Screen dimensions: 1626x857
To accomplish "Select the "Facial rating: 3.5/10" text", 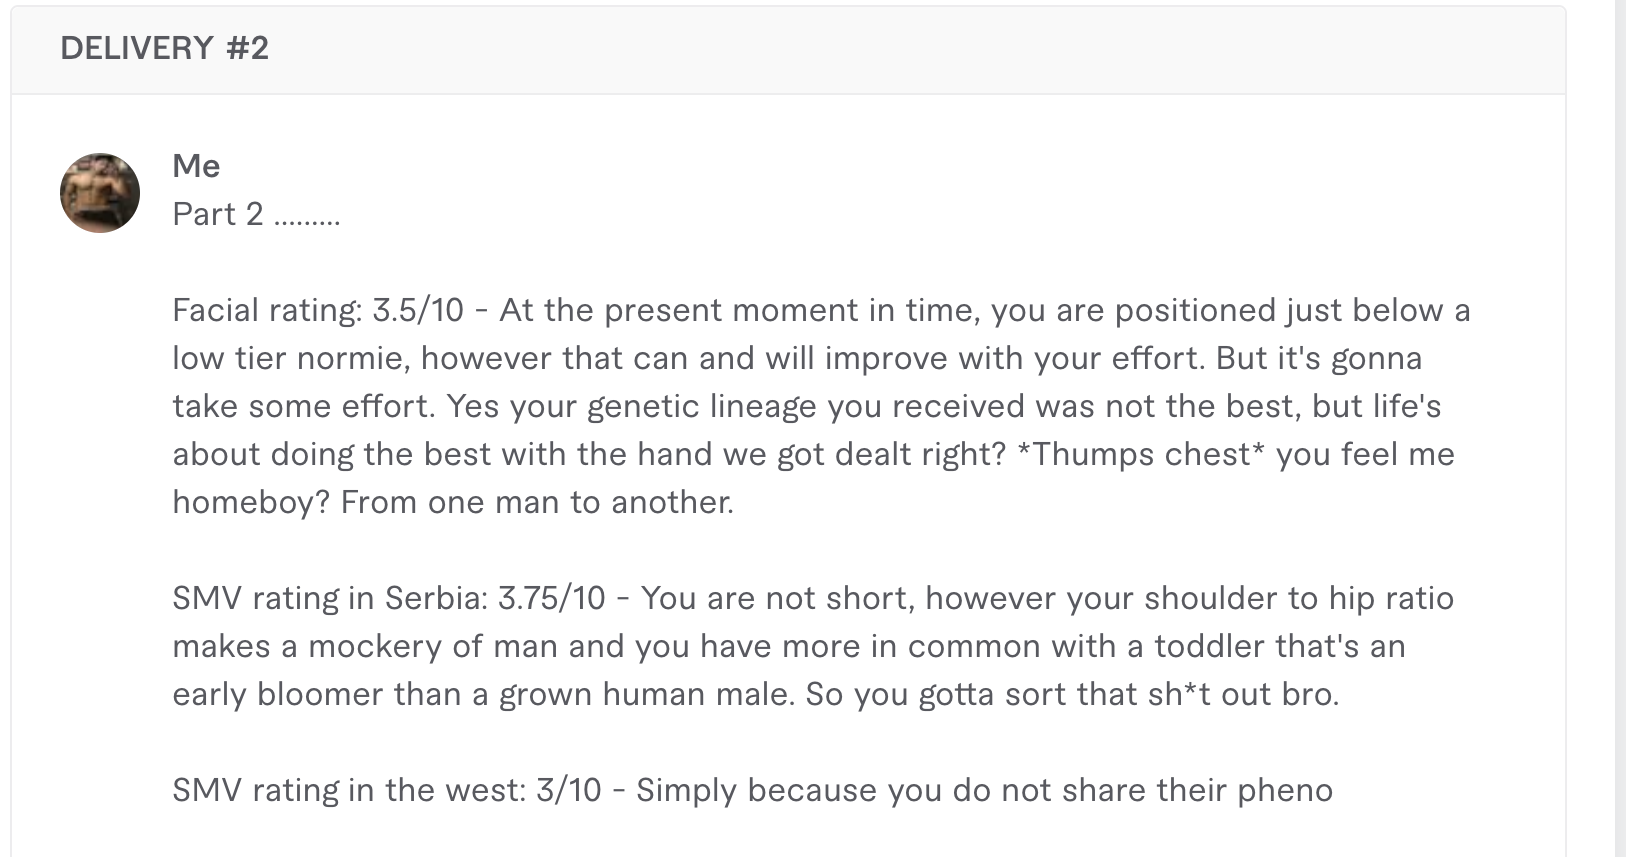I will click(x=318, y=310).
